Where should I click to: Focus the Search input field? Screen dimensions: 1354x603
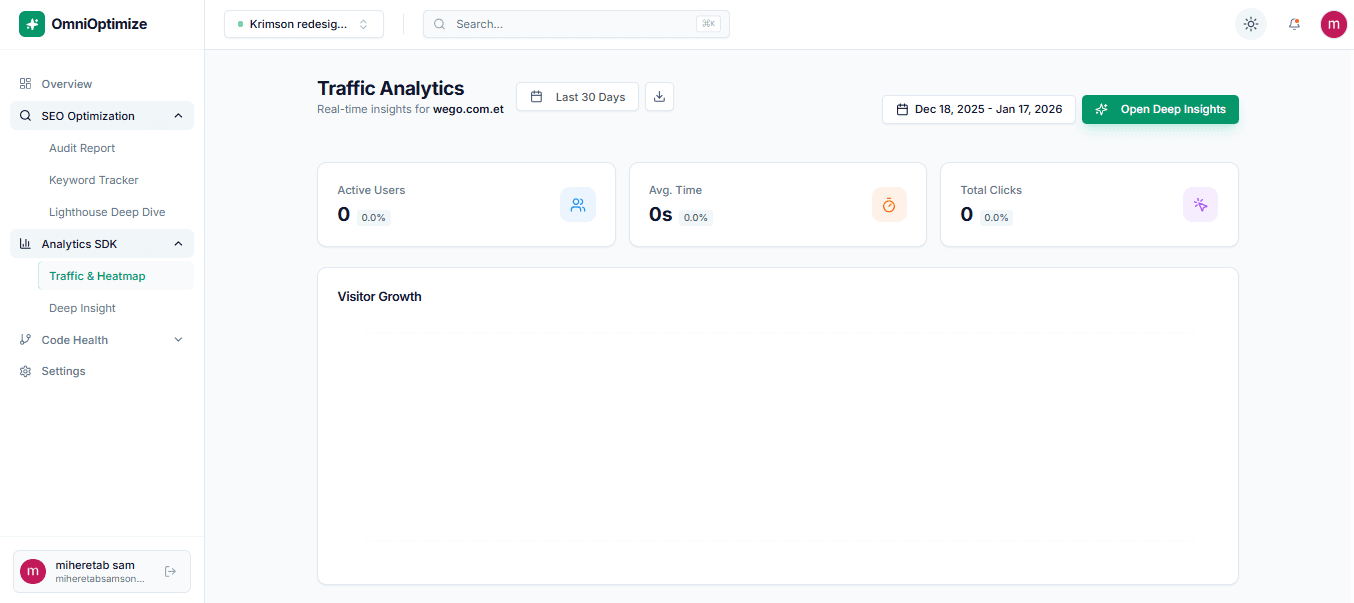pos(576,24)
